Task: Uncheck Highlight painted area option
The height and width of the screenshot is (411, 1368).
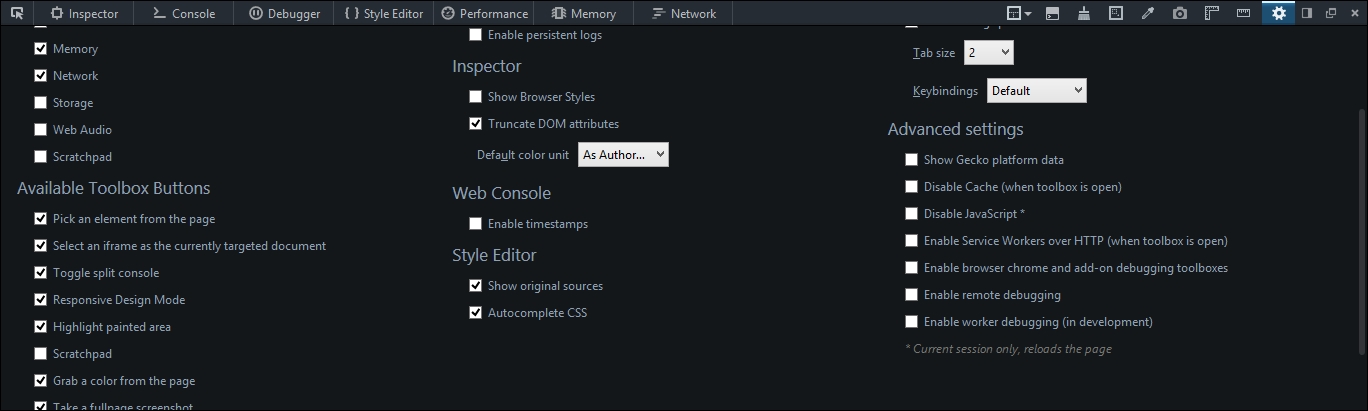Action: pyautogui.click(x=40, y=326)
